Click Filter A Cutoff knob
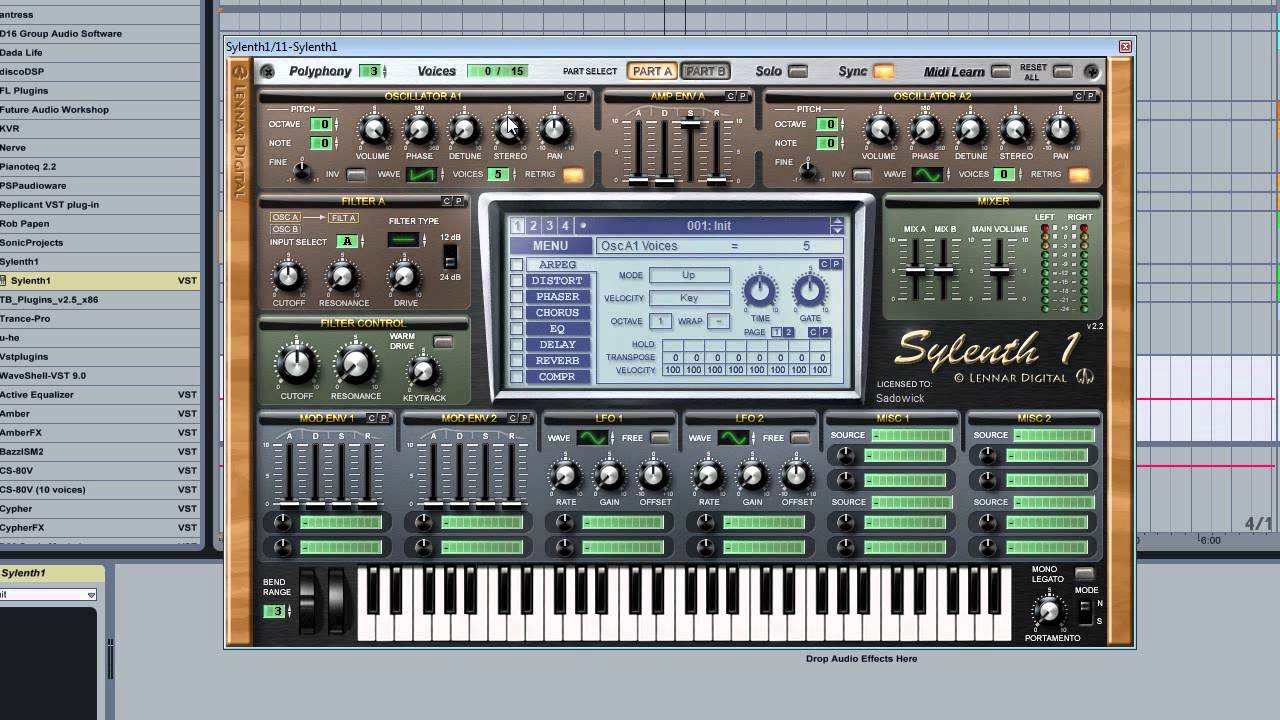 (x=289, y=276)
